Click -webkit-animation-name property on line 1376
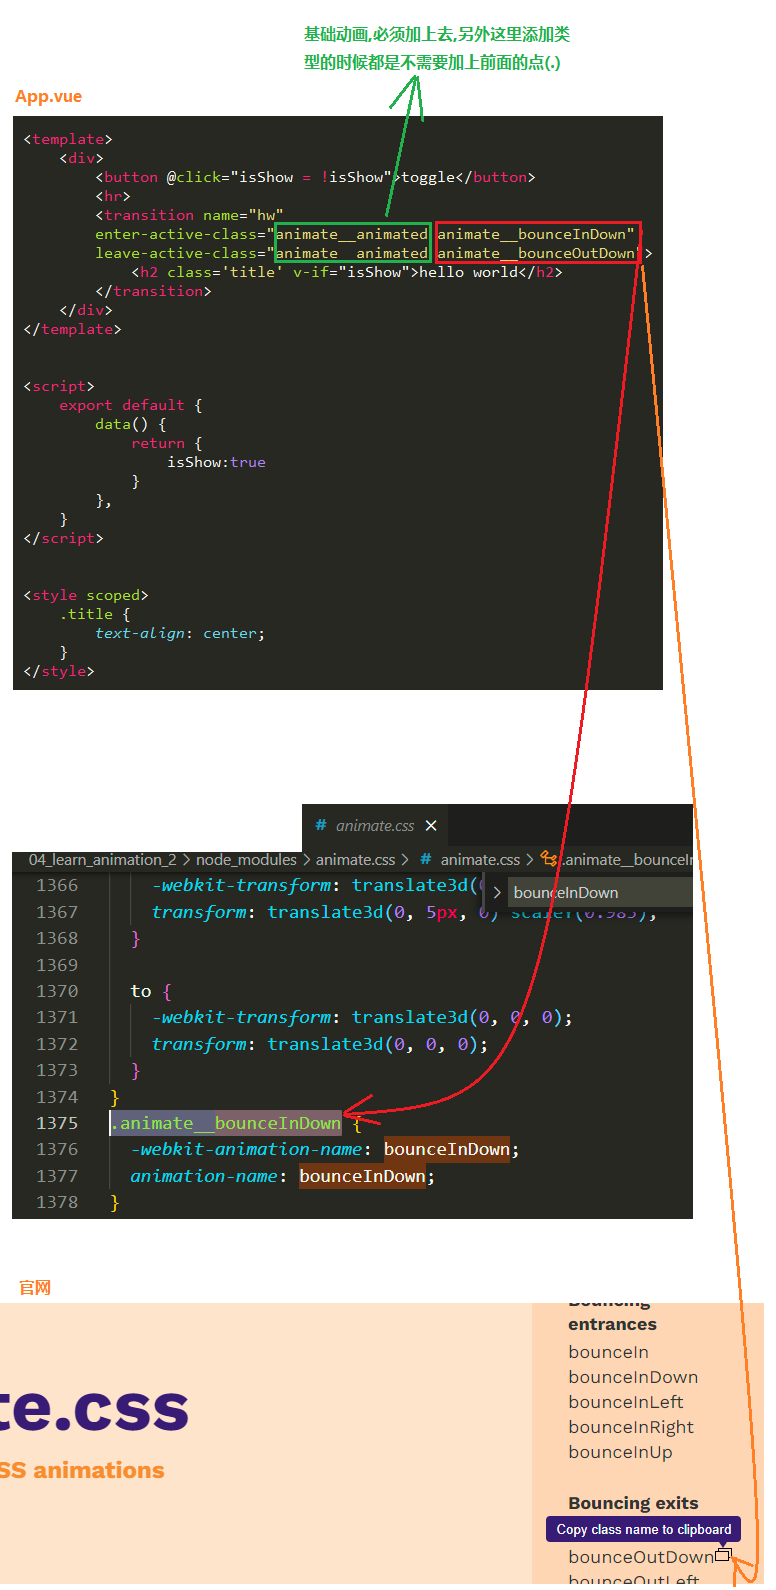The height and width of the screenshot is (1590, 776). [246, 1150]
